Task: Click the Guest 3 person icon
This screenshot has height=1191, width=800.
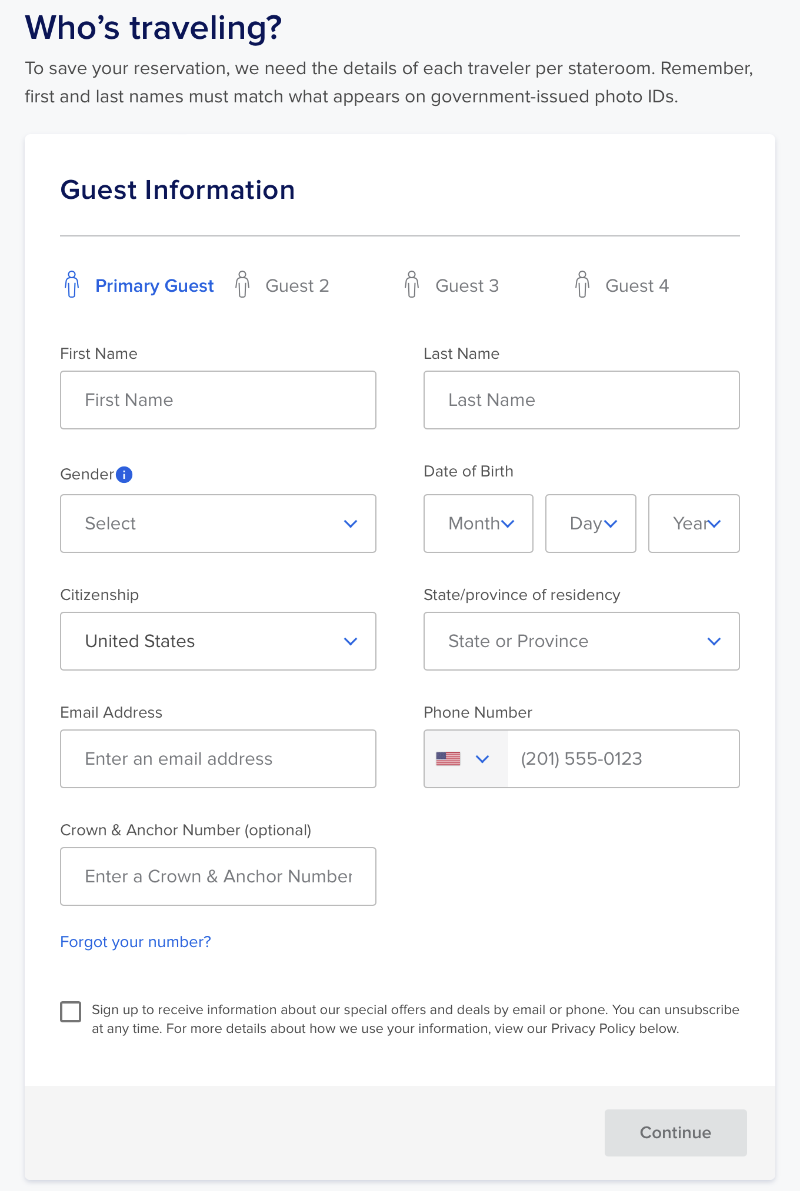Action: 412,285
